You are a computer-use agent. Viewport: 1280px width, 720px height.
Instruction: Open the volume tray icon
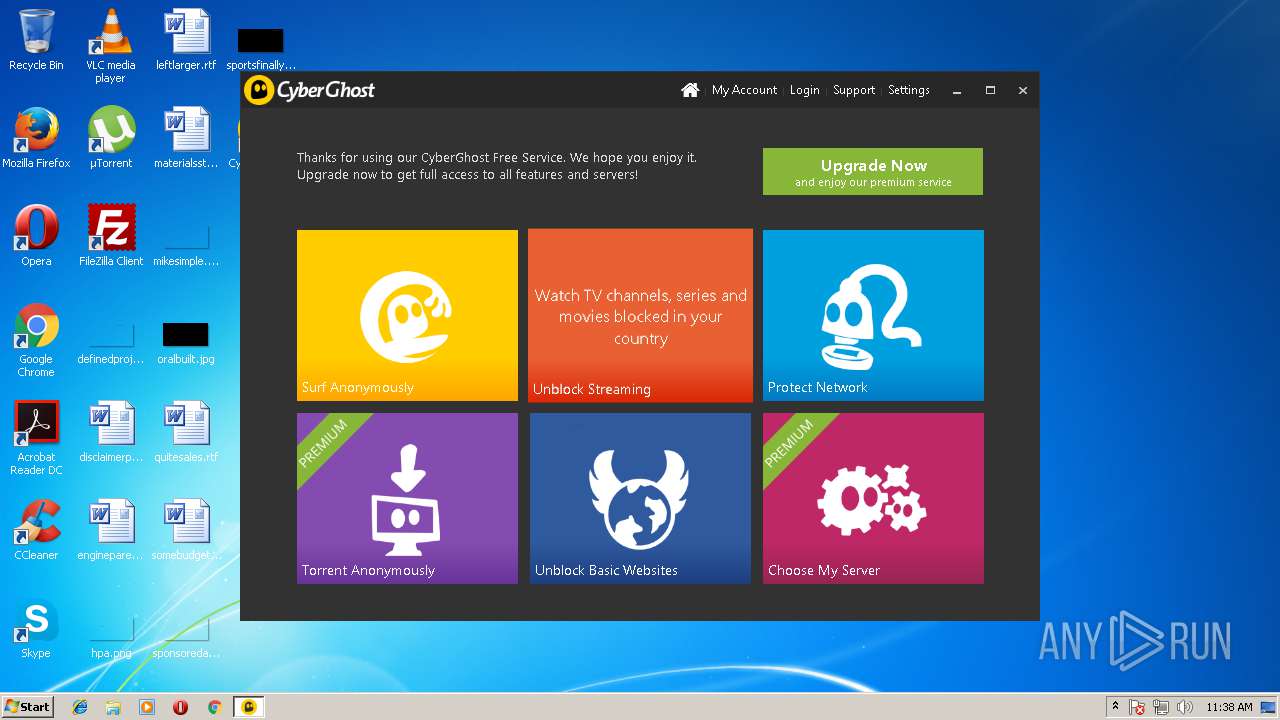click(x=1185, y=707)
